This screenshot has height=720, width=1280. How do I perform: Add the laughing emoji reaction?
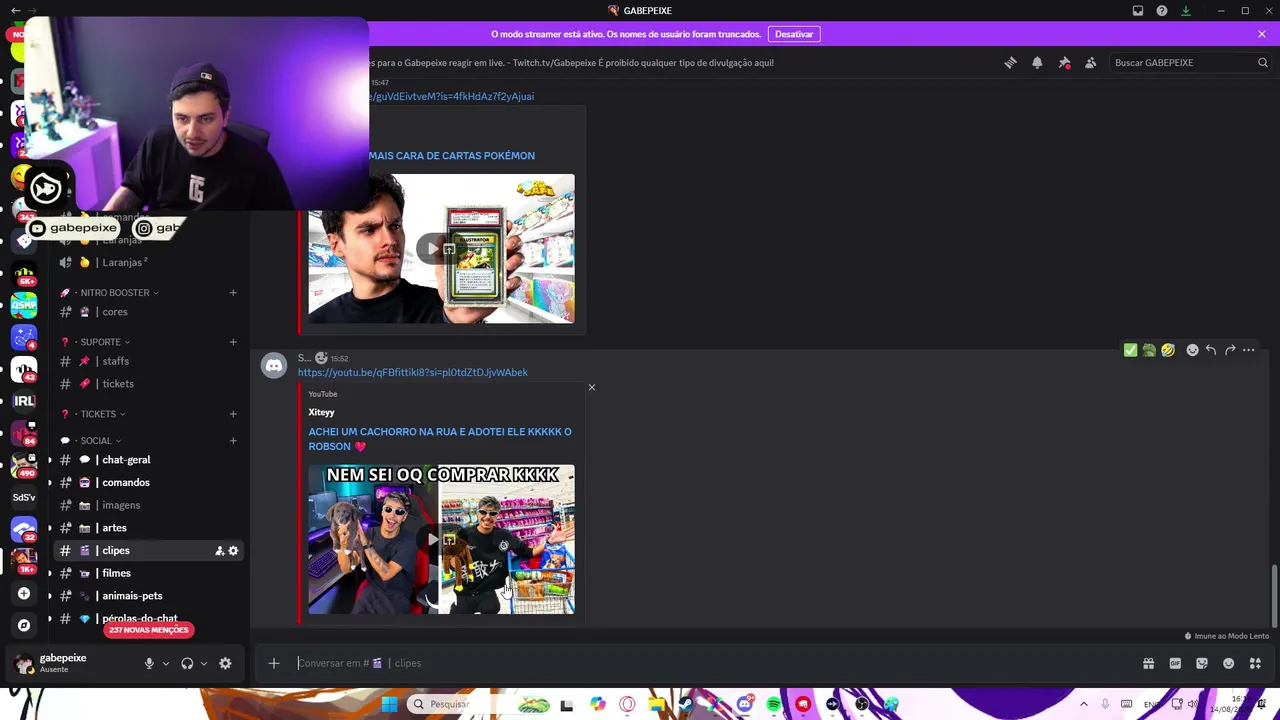click(1168, 350)
